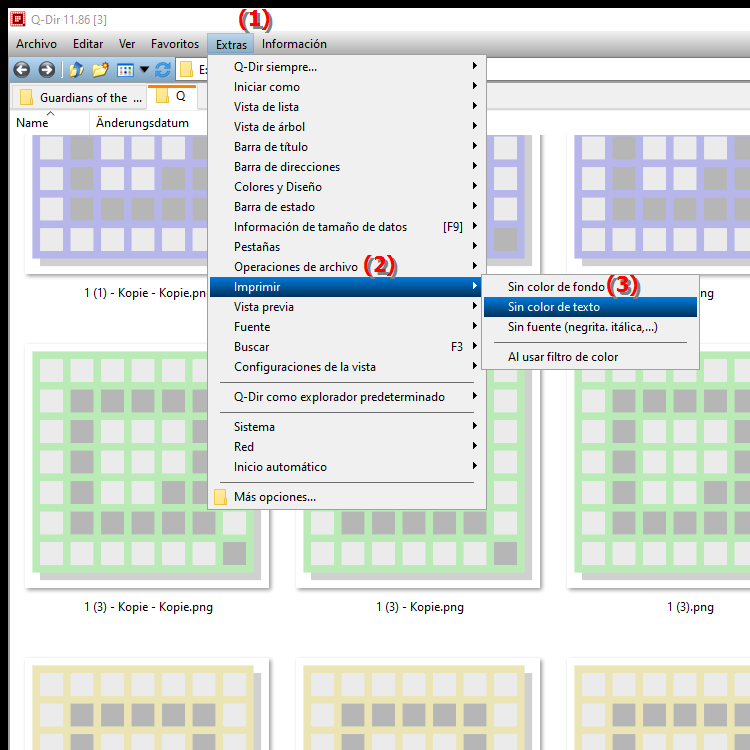This screenshot has height=750, width=750.
Task: Click the folder icon beside Más opciones
Action: coord(220,497)
